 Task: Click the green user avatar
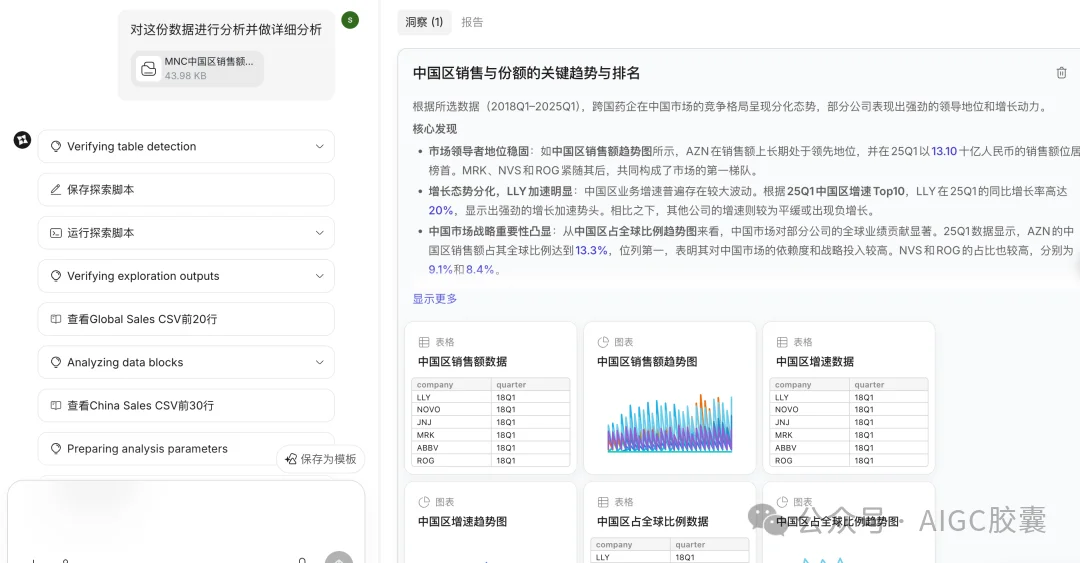click(350, 20)
